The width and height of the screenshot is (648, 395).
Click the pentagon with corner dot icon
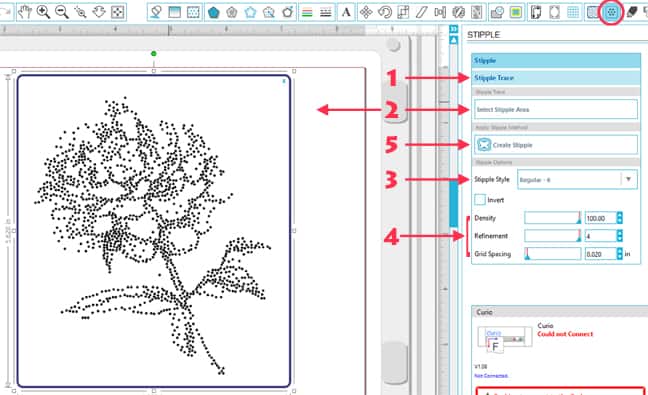288,12
